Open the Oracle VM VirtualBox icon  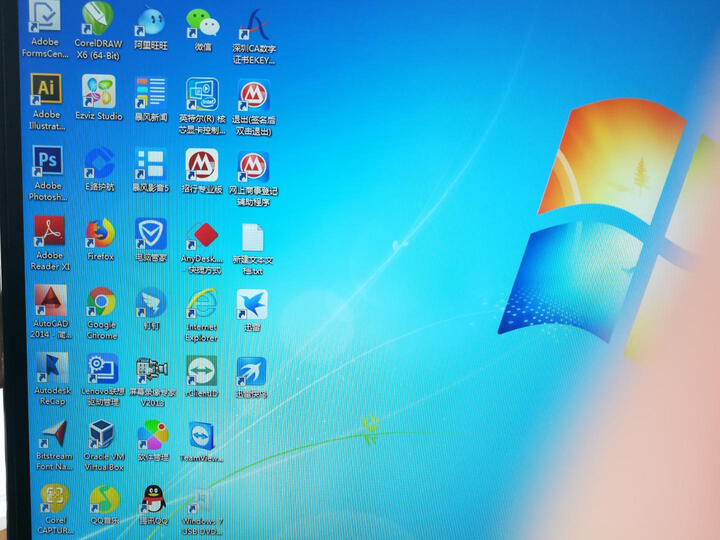pos(102,434)
